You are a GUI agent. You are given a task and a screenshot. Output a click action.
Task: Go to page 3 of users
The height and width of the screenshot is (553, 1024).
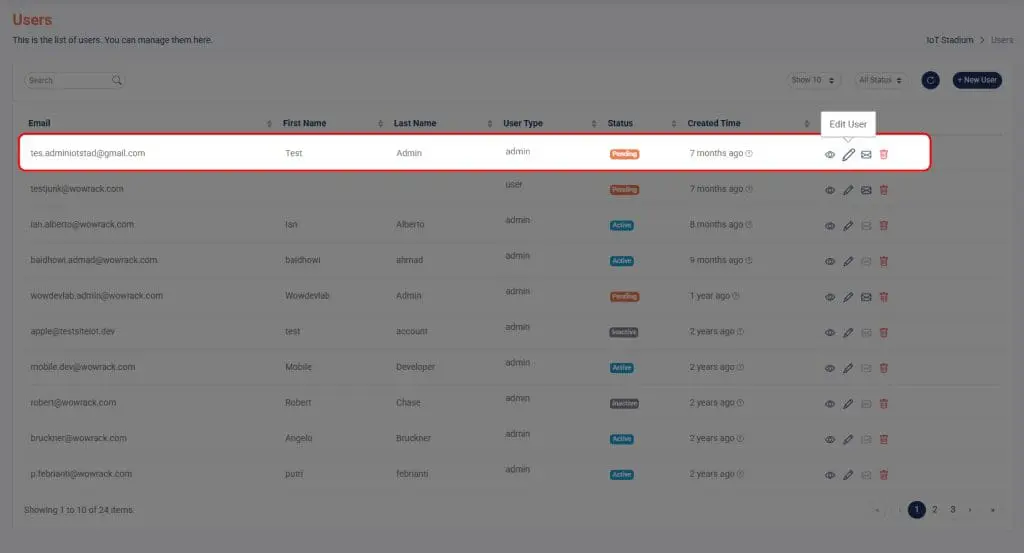click(953, 510)
